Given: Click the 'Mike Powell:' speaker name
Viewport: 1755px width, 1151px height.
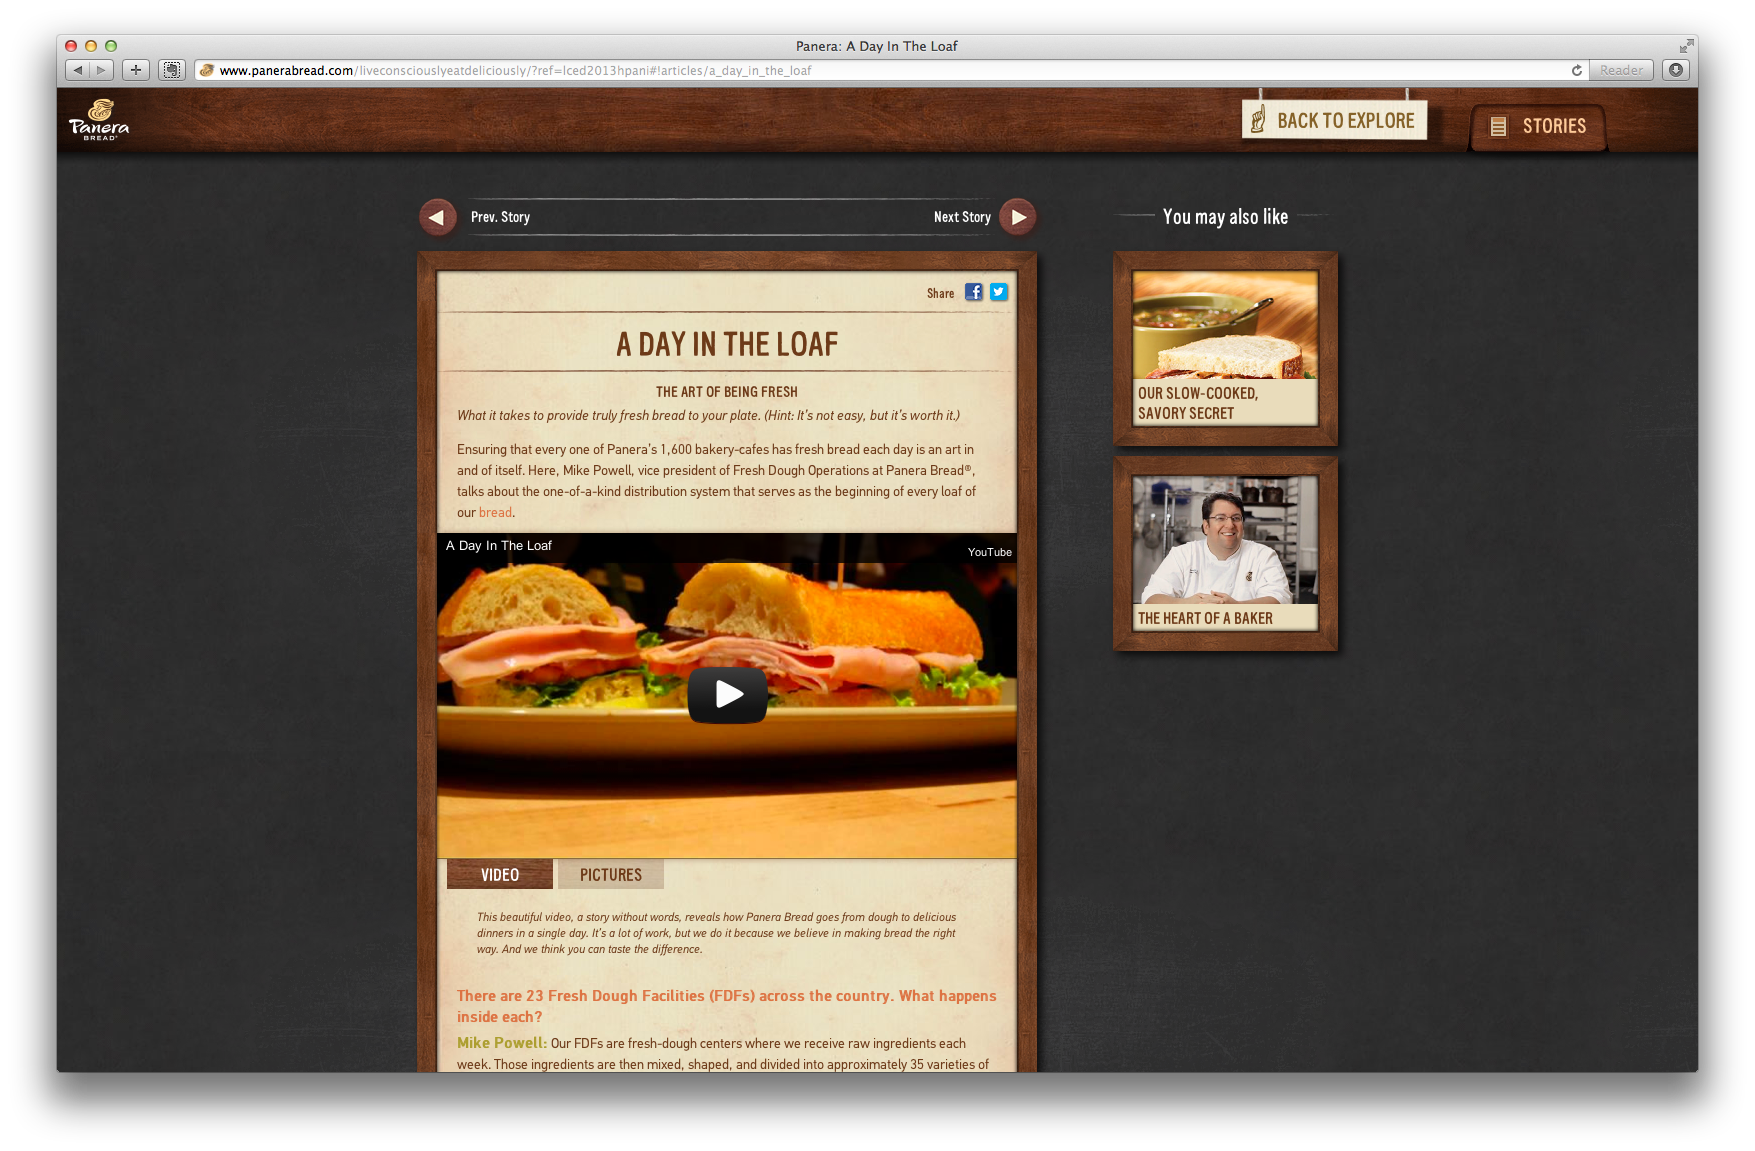Looking at the screenshot, I should (502, 1042).
